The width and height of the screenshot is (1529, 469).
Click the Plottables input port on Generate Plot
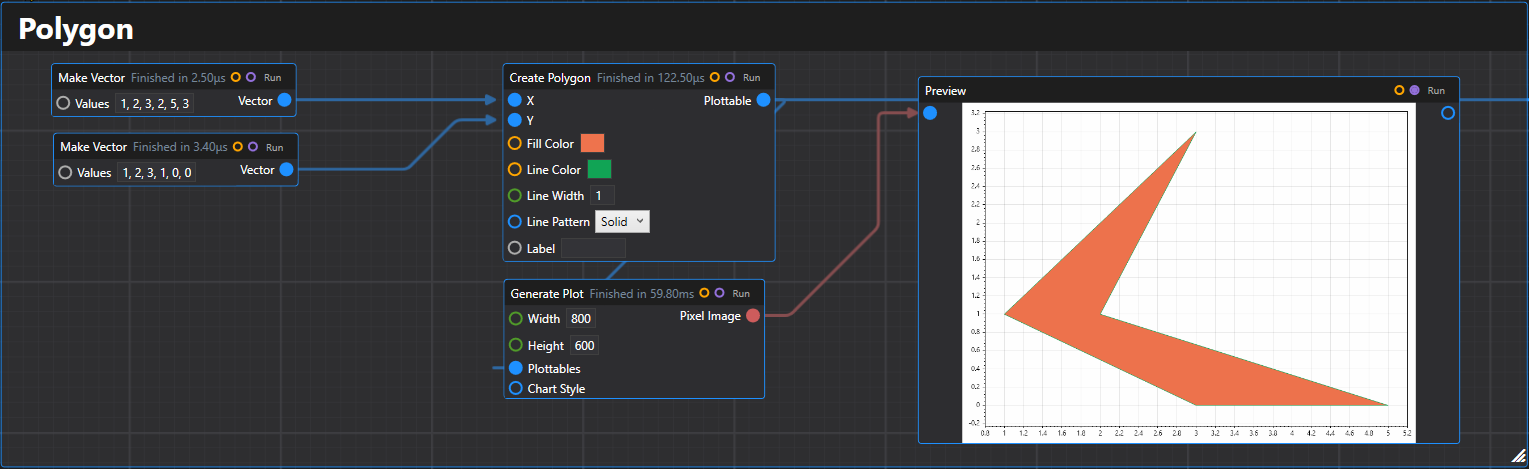pyautogui.click(x=516, y=369)
